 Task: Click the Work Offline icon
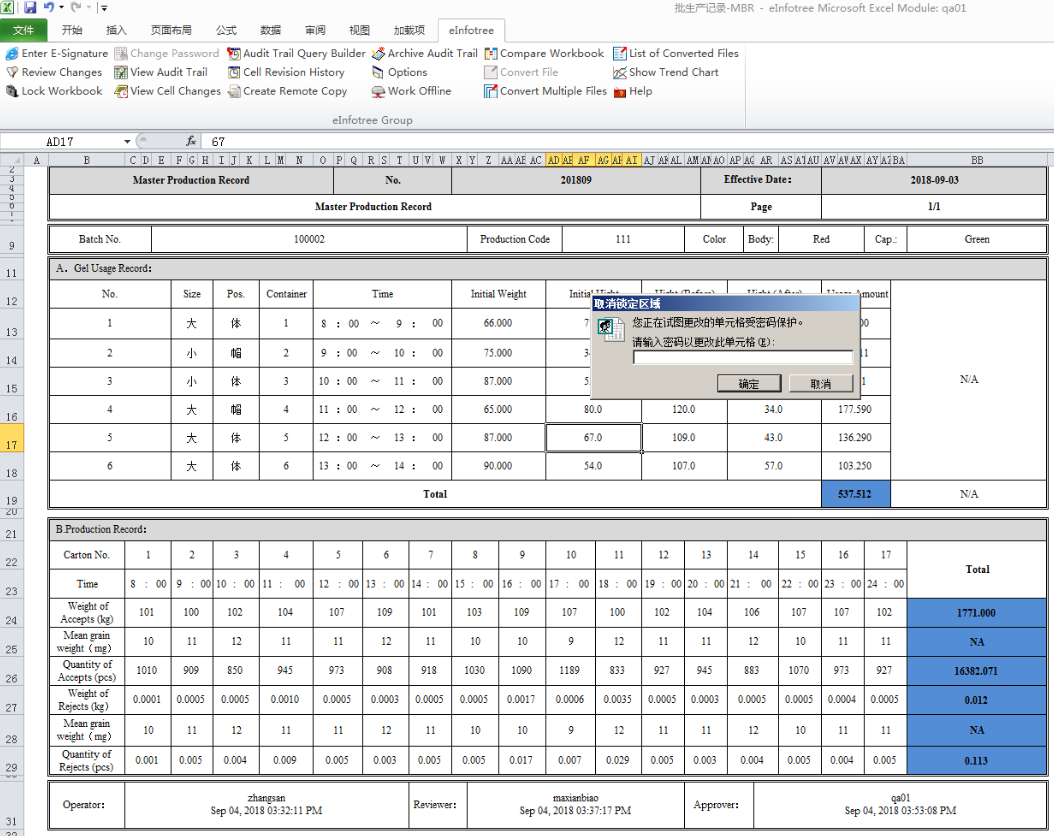point(379,91)
